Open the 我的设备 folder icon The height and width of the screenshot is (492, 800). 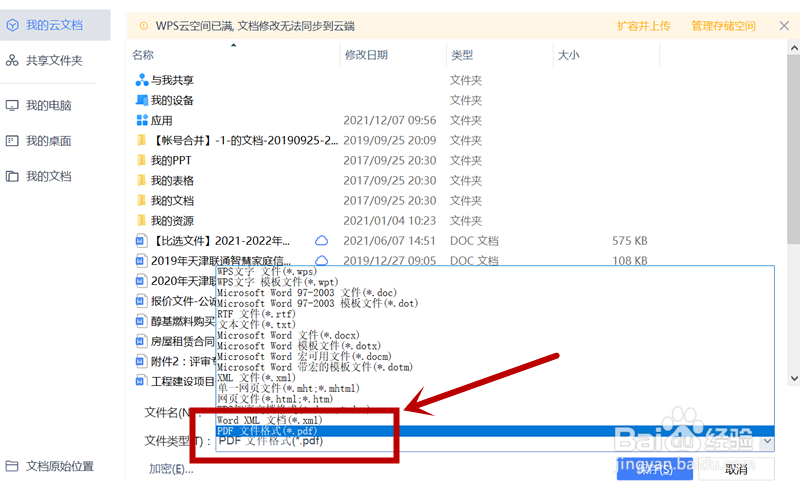[x=141, y=100]
